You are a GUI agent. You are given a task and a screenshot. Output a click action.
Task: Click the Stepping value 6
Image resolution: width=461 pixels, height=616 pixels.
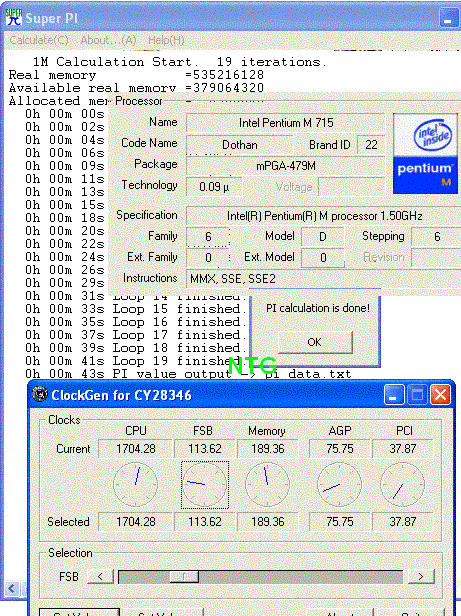coord(436,236)
